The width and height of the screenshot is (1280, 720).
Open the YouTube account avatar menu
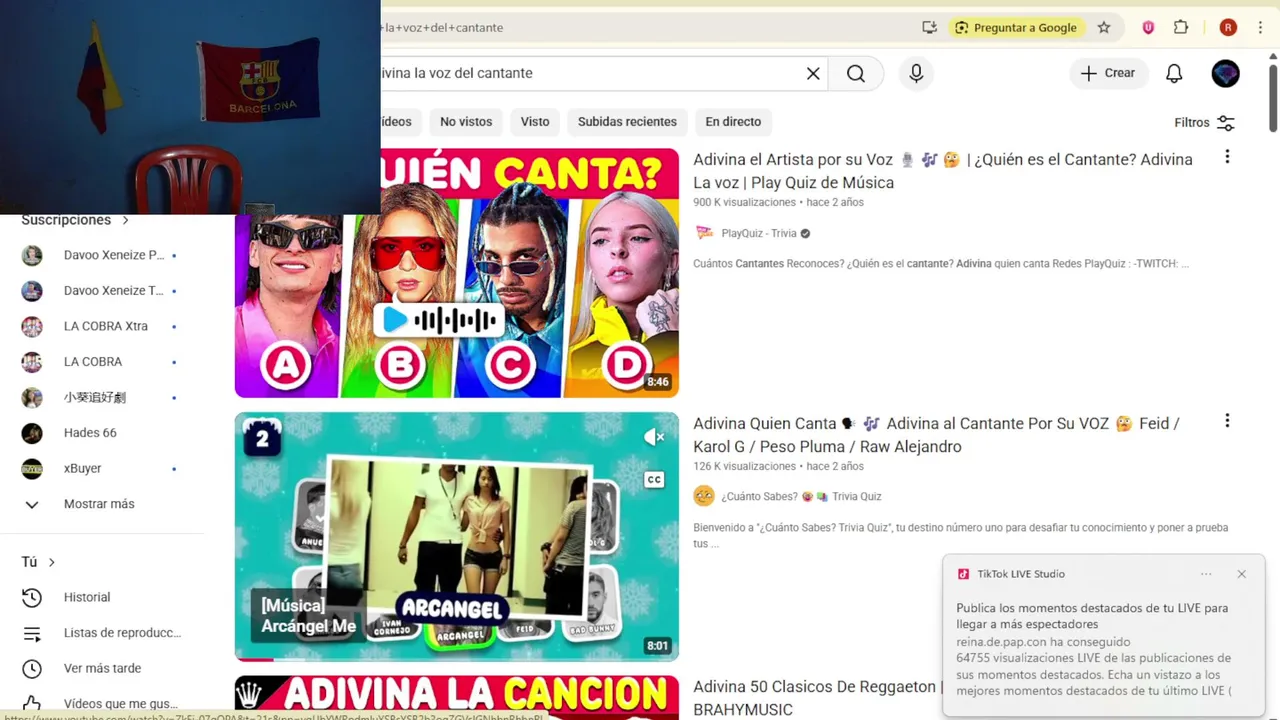pyautogui.click(x=1225, y=73)
